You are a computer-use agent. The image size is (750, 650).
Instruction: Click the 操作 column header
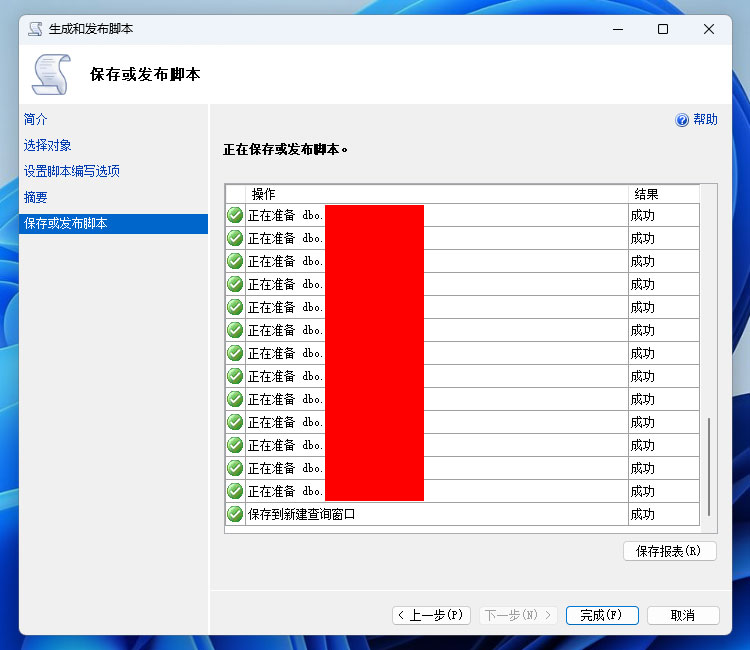(x=263, y=194)
